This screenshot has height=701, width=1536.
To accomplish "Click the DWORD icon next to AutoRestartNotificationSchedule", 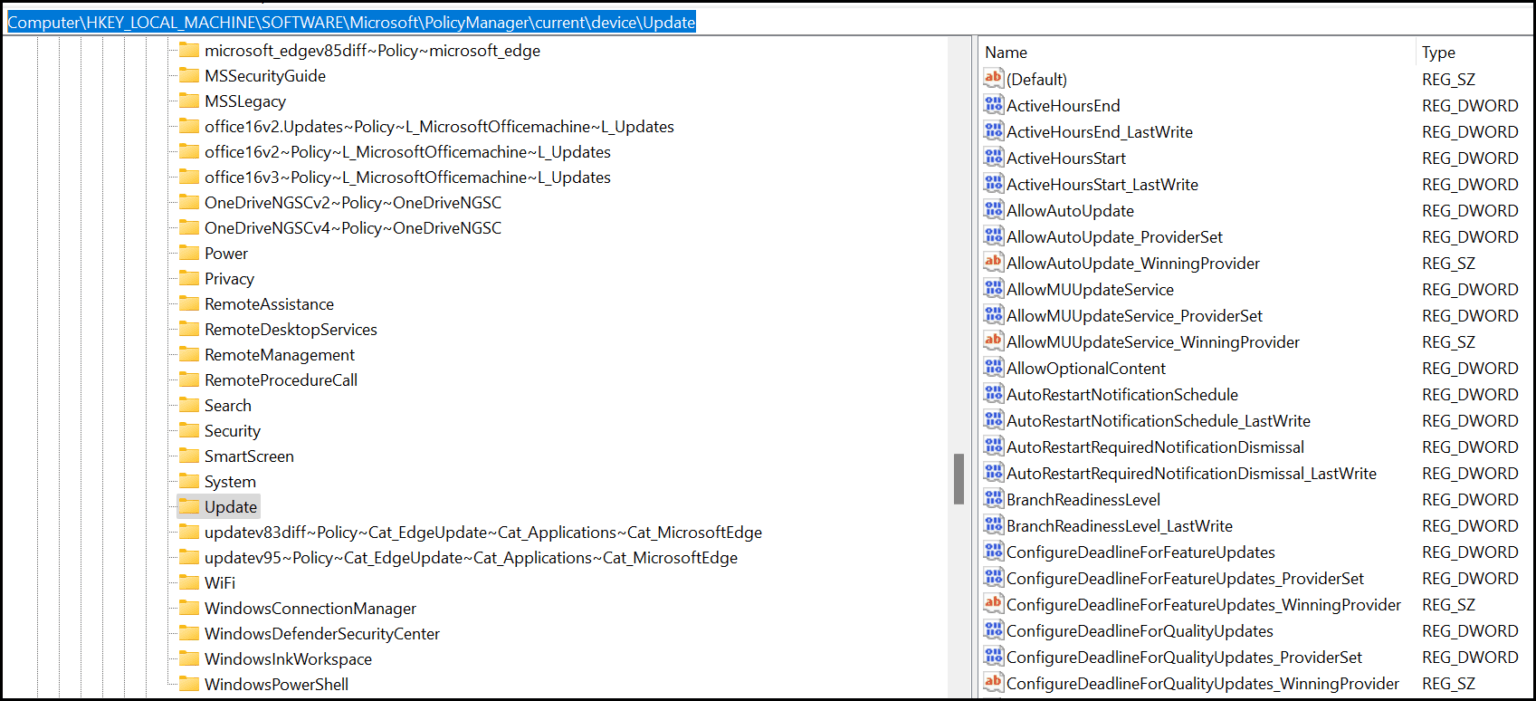I will tap(993, 394).
